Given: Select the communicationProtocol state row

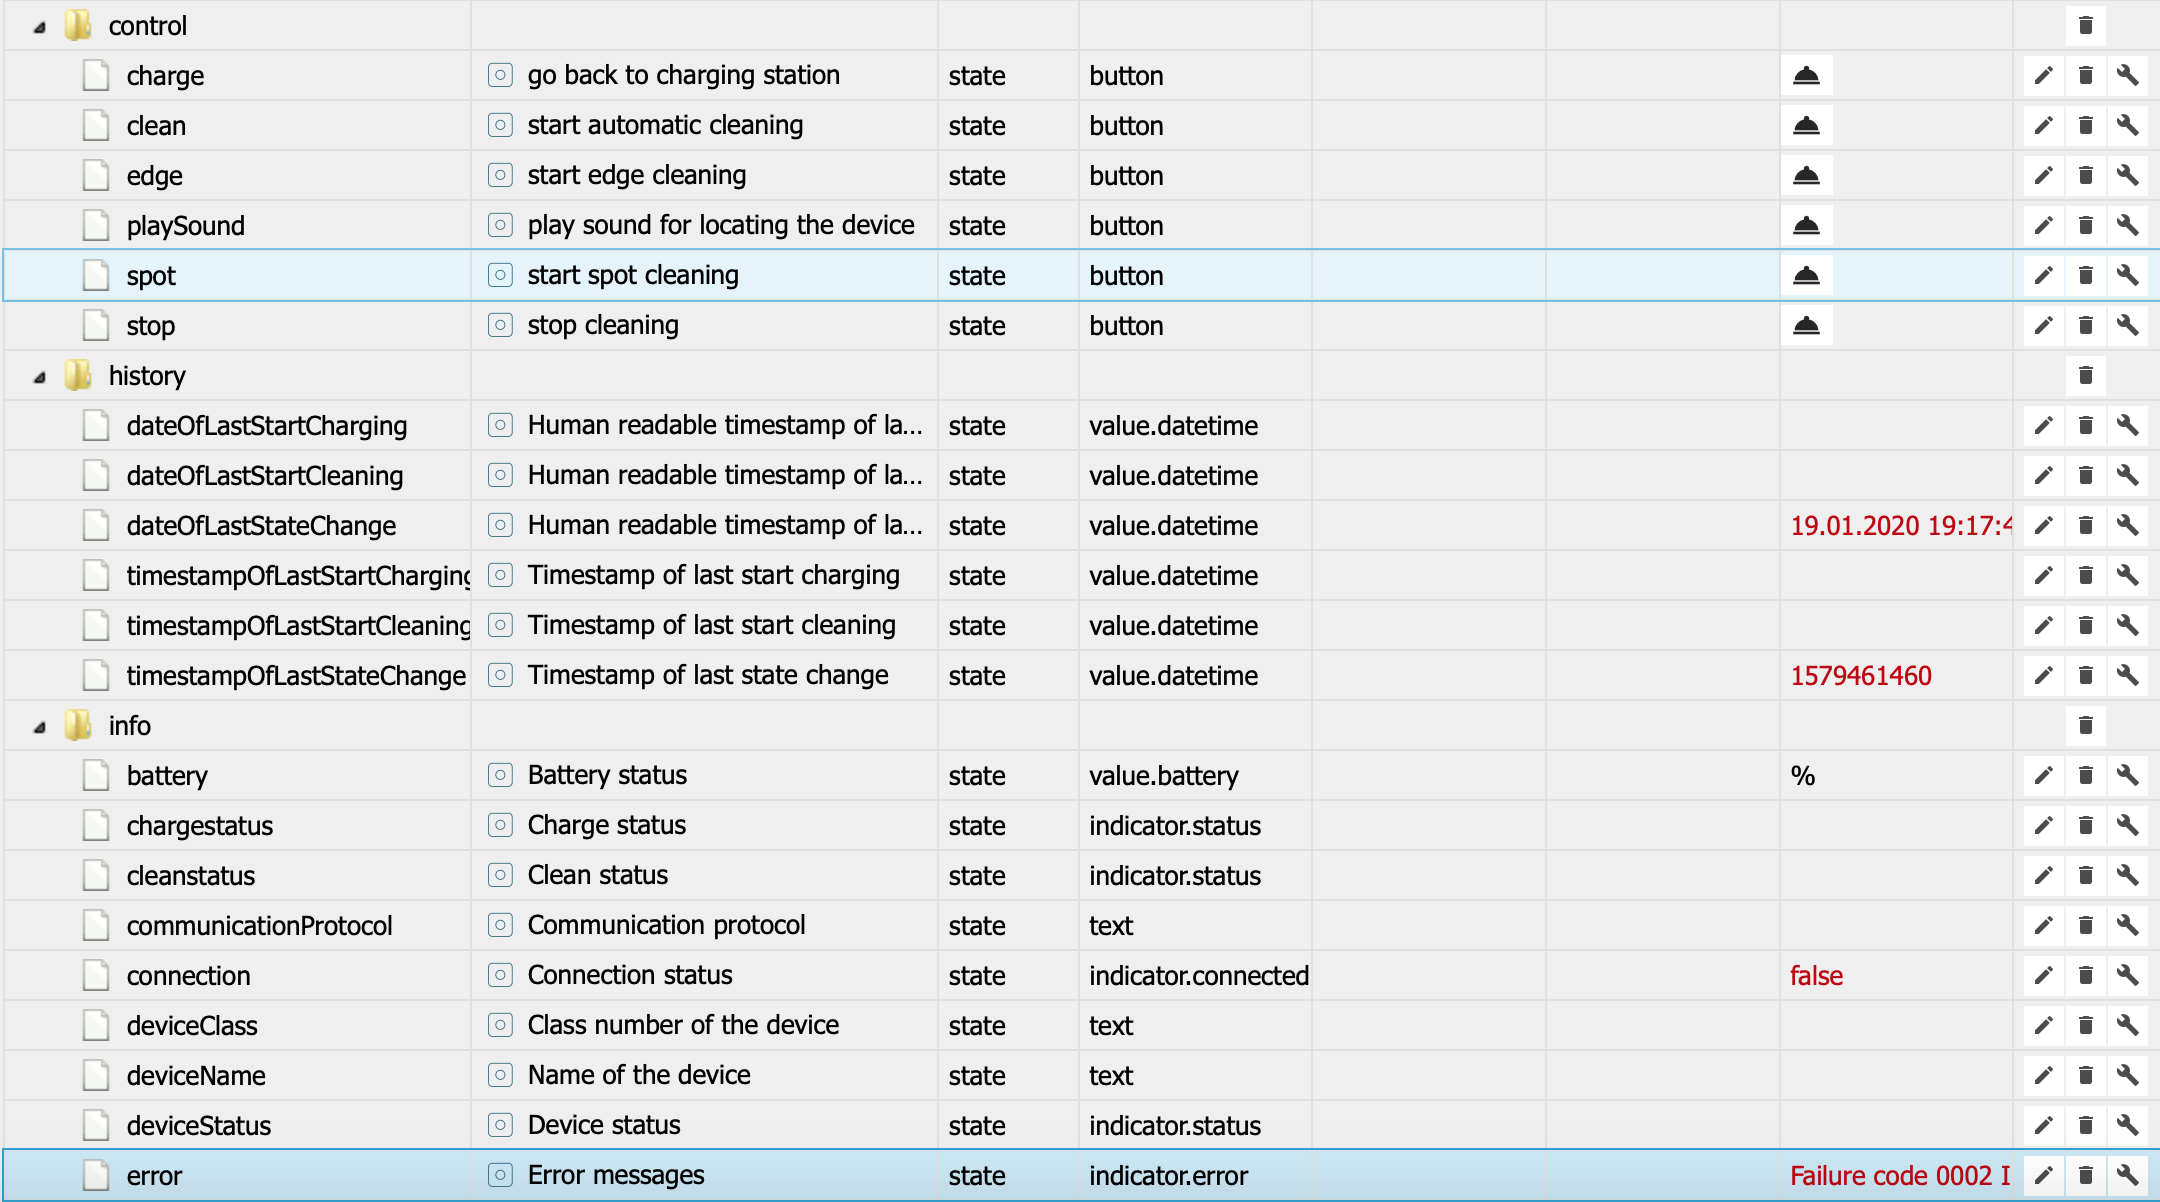Looking at the screenshot, I should click(259, 926).
